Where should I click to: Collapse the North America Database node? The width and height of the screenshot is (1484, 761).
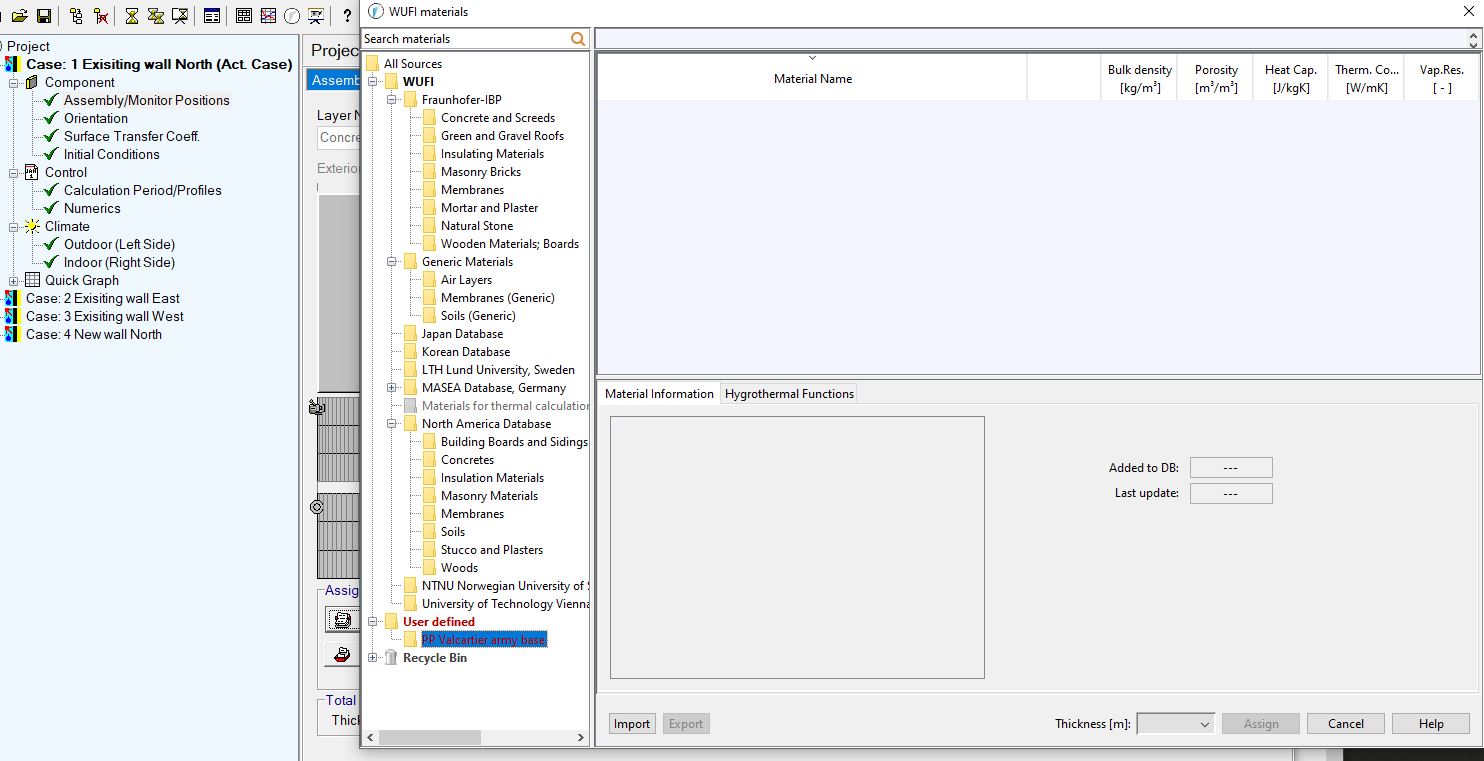(393, 424)
